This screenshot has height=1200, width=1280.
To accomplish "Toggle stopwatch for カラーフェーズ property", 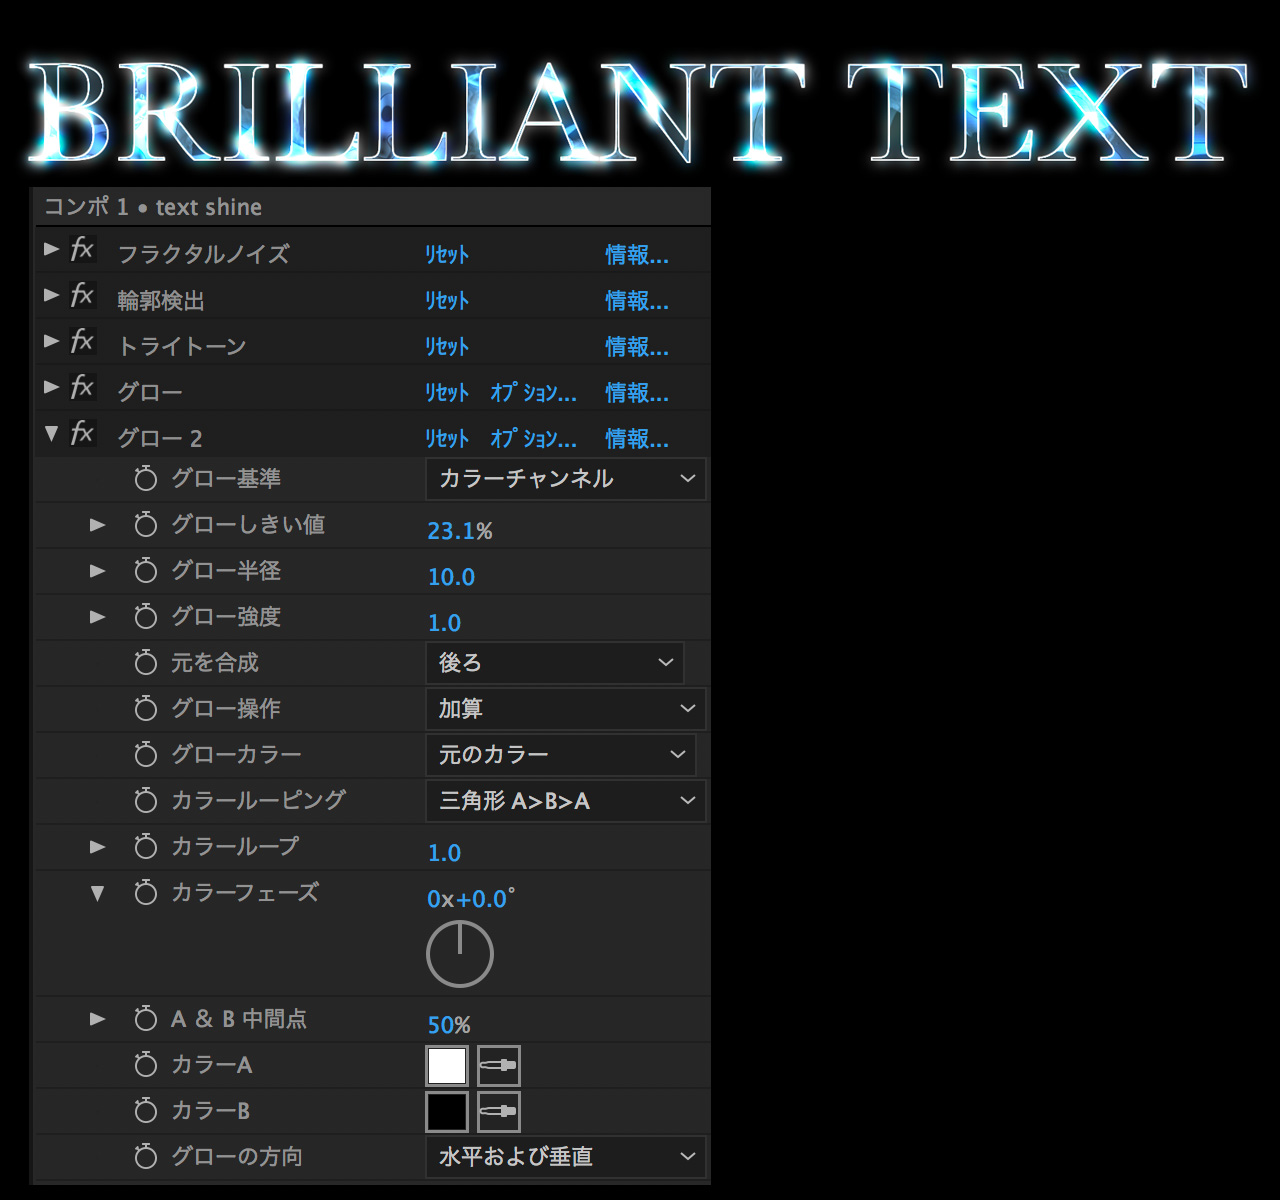I will (146, 893).
